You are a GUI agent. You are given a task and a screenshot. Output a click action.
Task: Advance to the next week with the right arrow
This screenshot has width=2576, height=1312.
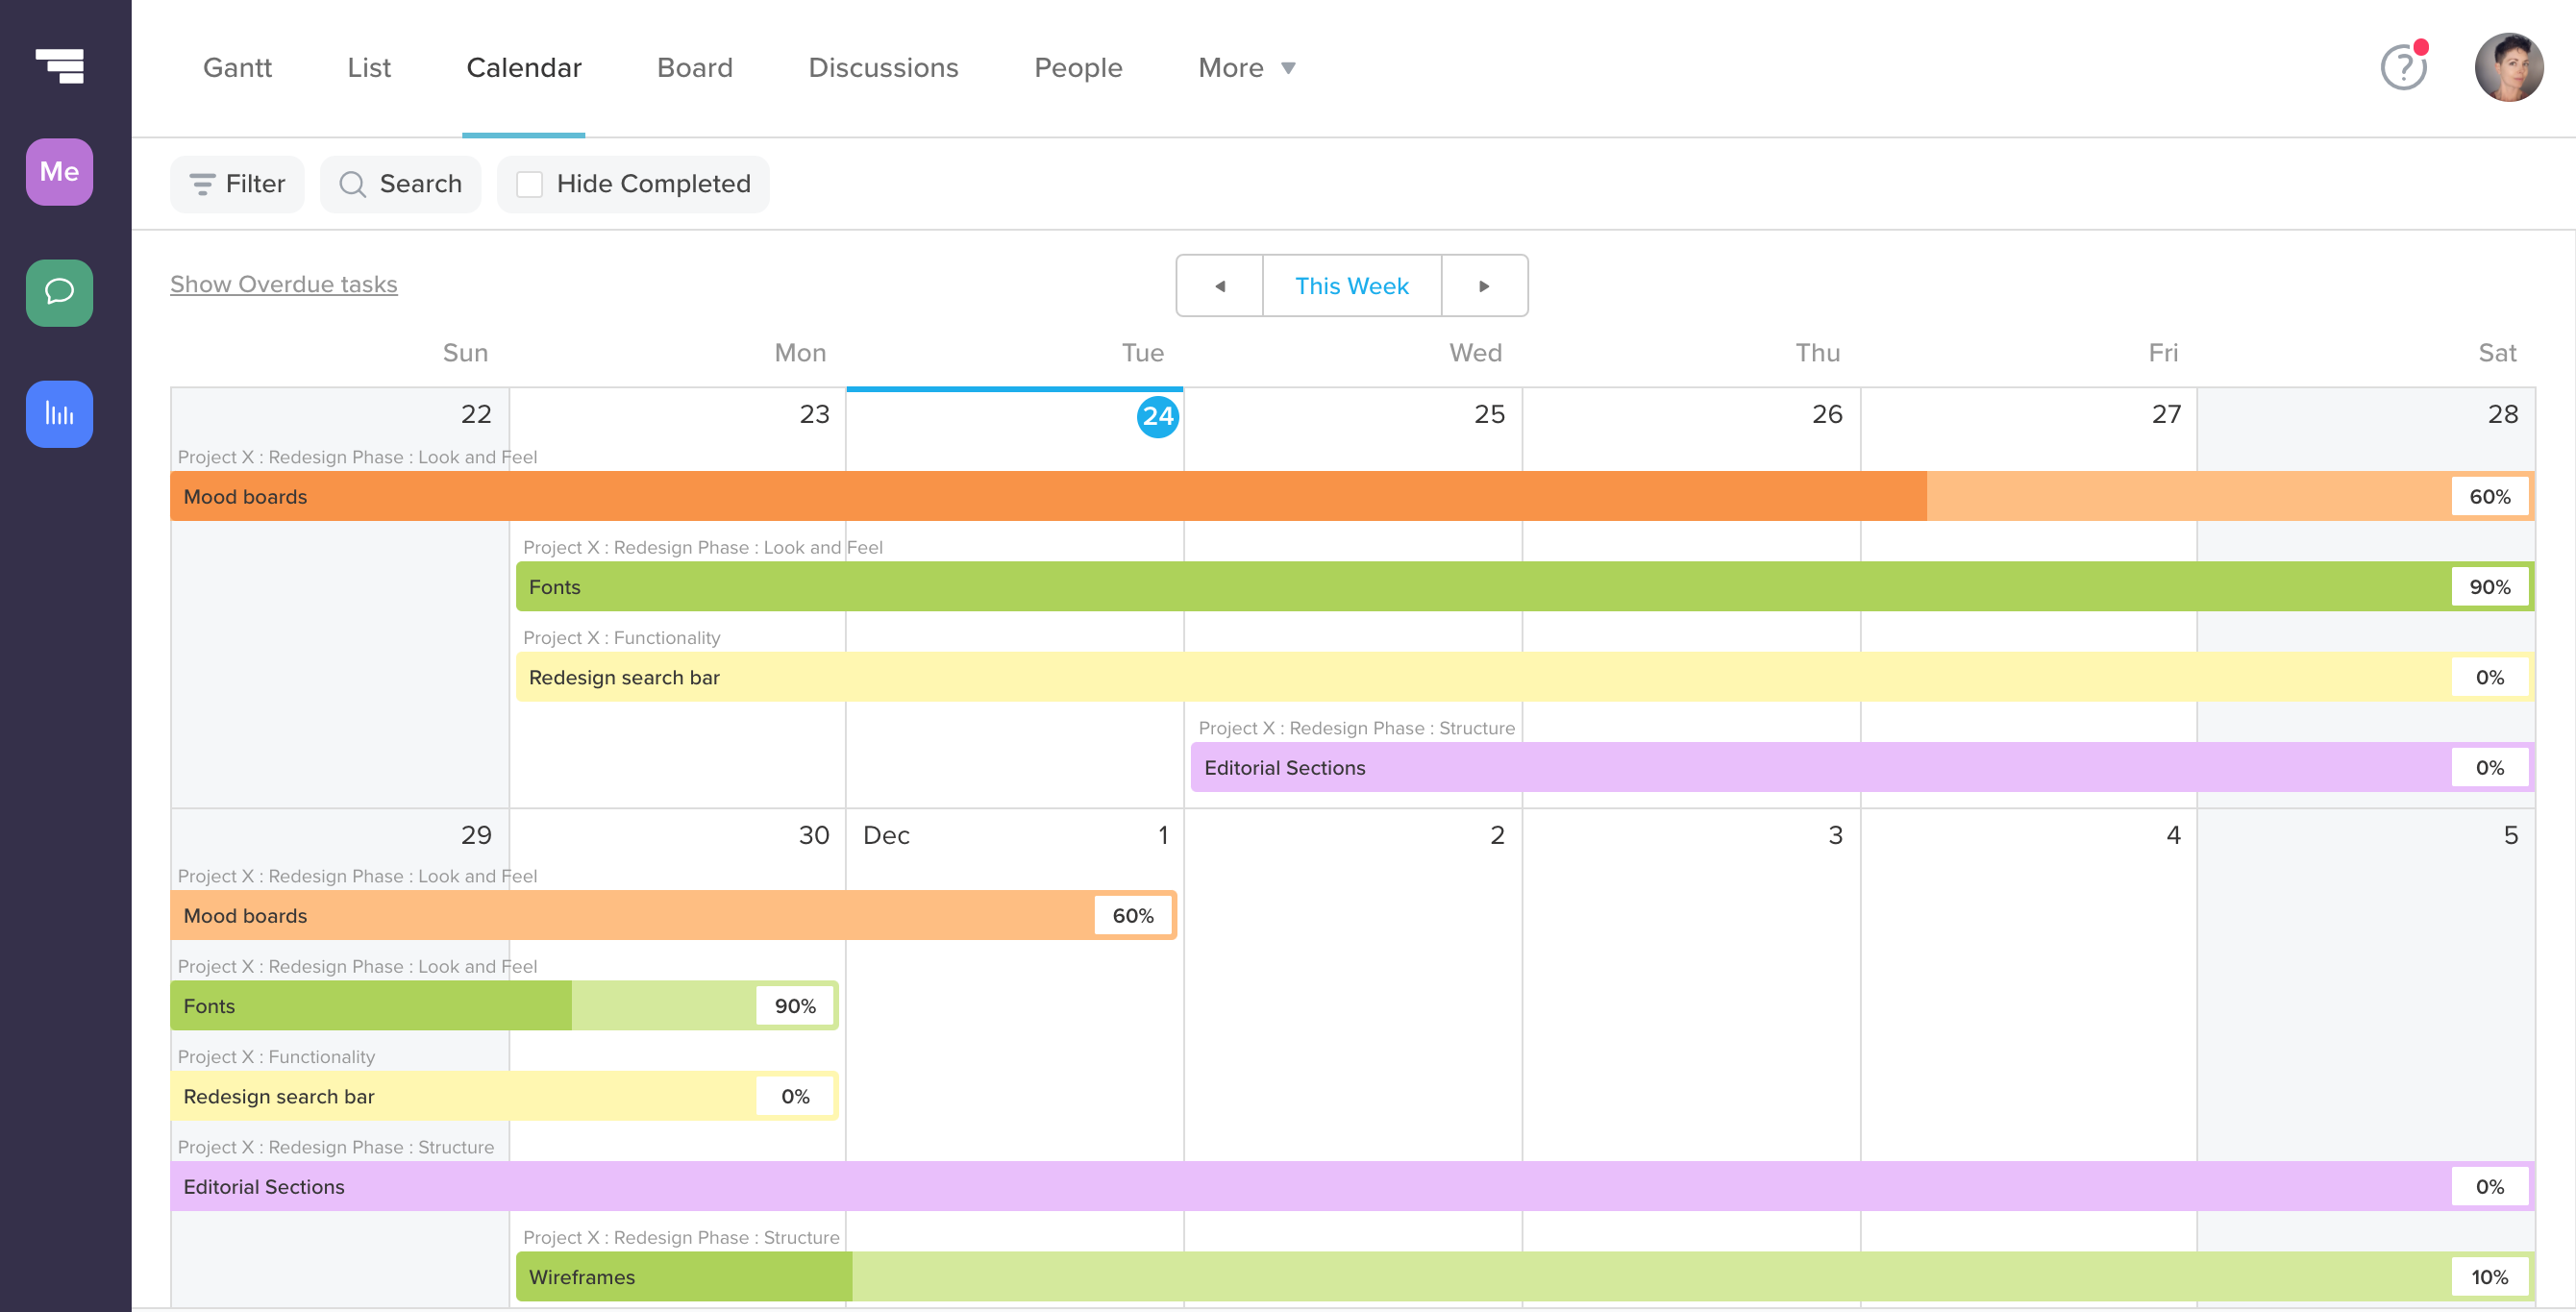pyautogui.click(x=1485, y=286)
